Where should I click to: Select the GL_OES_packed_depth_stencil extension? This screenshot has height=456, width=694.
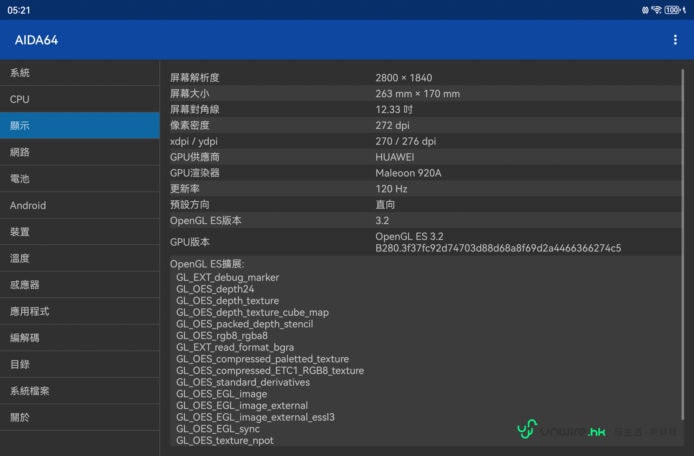(x=245, y=324)
